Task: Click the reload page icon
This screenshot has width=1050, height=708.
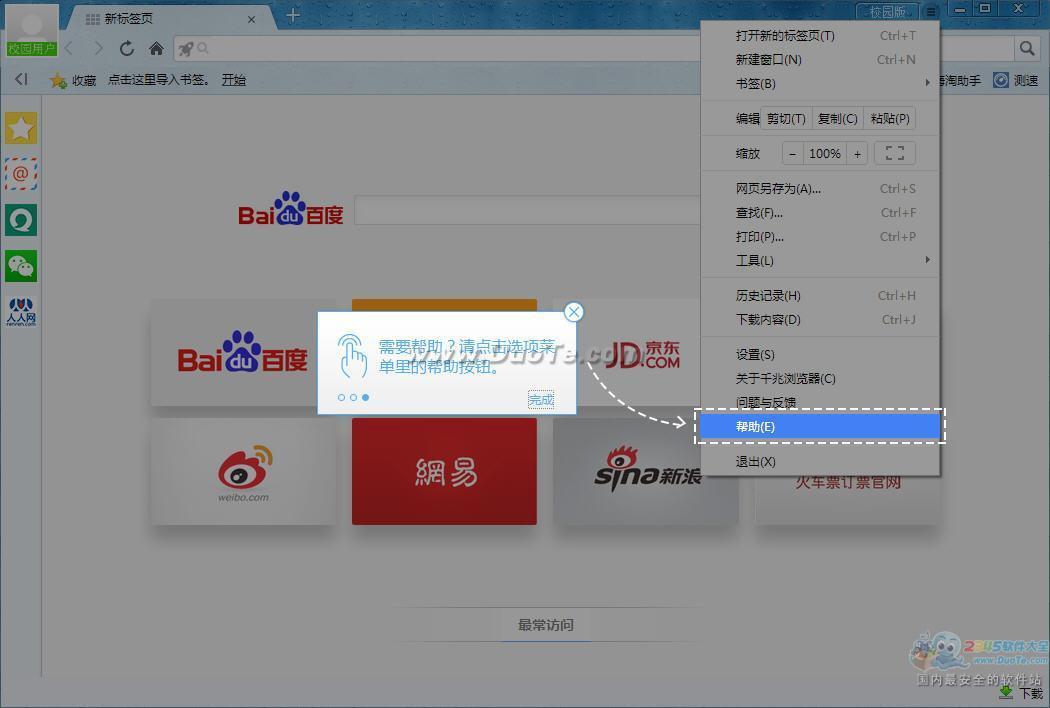Action: coord(127,48)
